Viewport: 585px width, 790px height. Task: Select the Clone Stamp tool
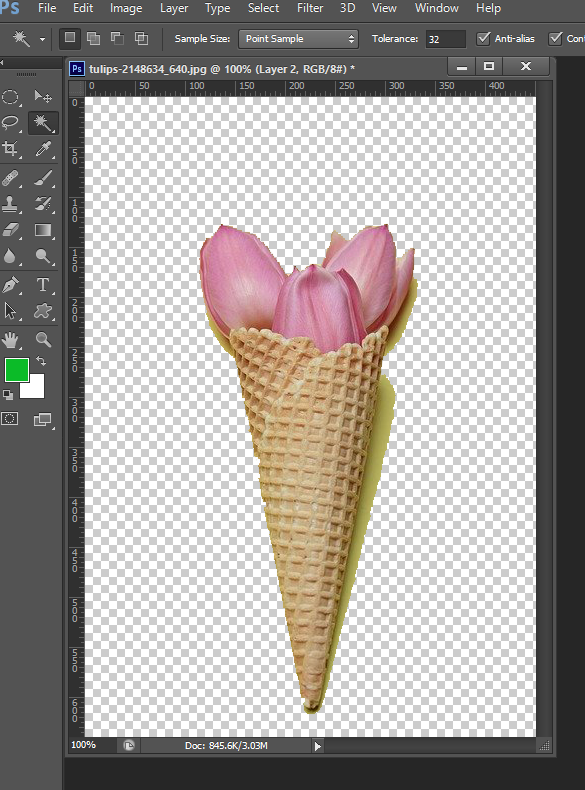click(x=11, y=204)
